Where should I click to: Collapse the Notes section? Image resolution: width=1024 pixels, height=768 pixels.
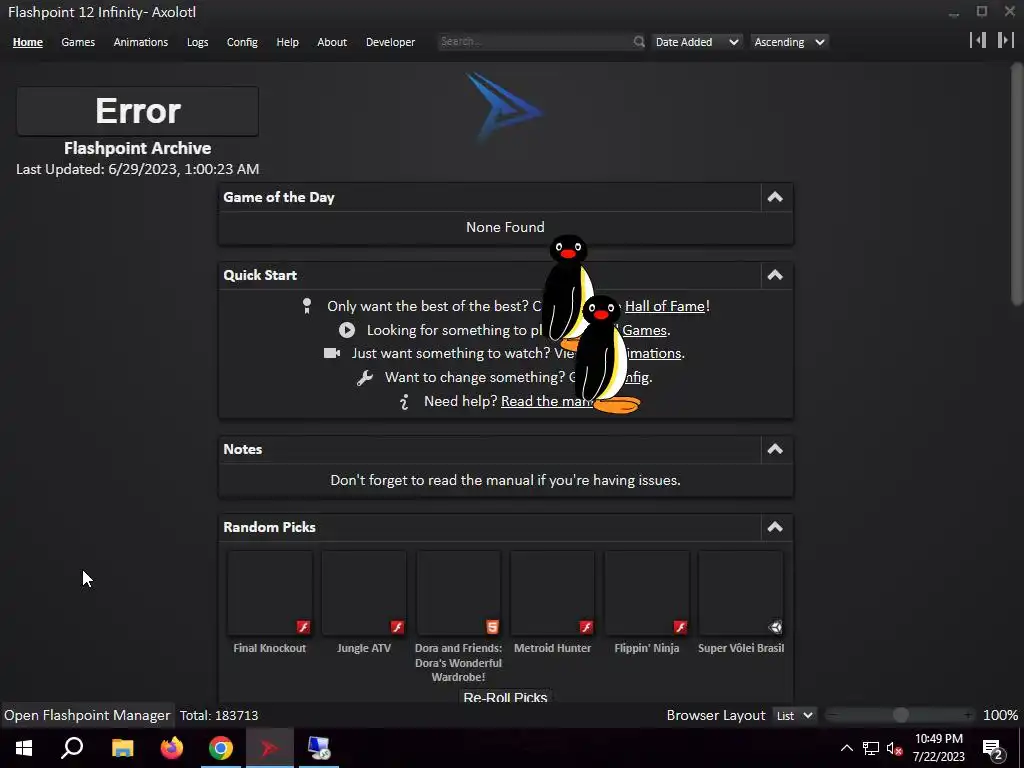775,449
